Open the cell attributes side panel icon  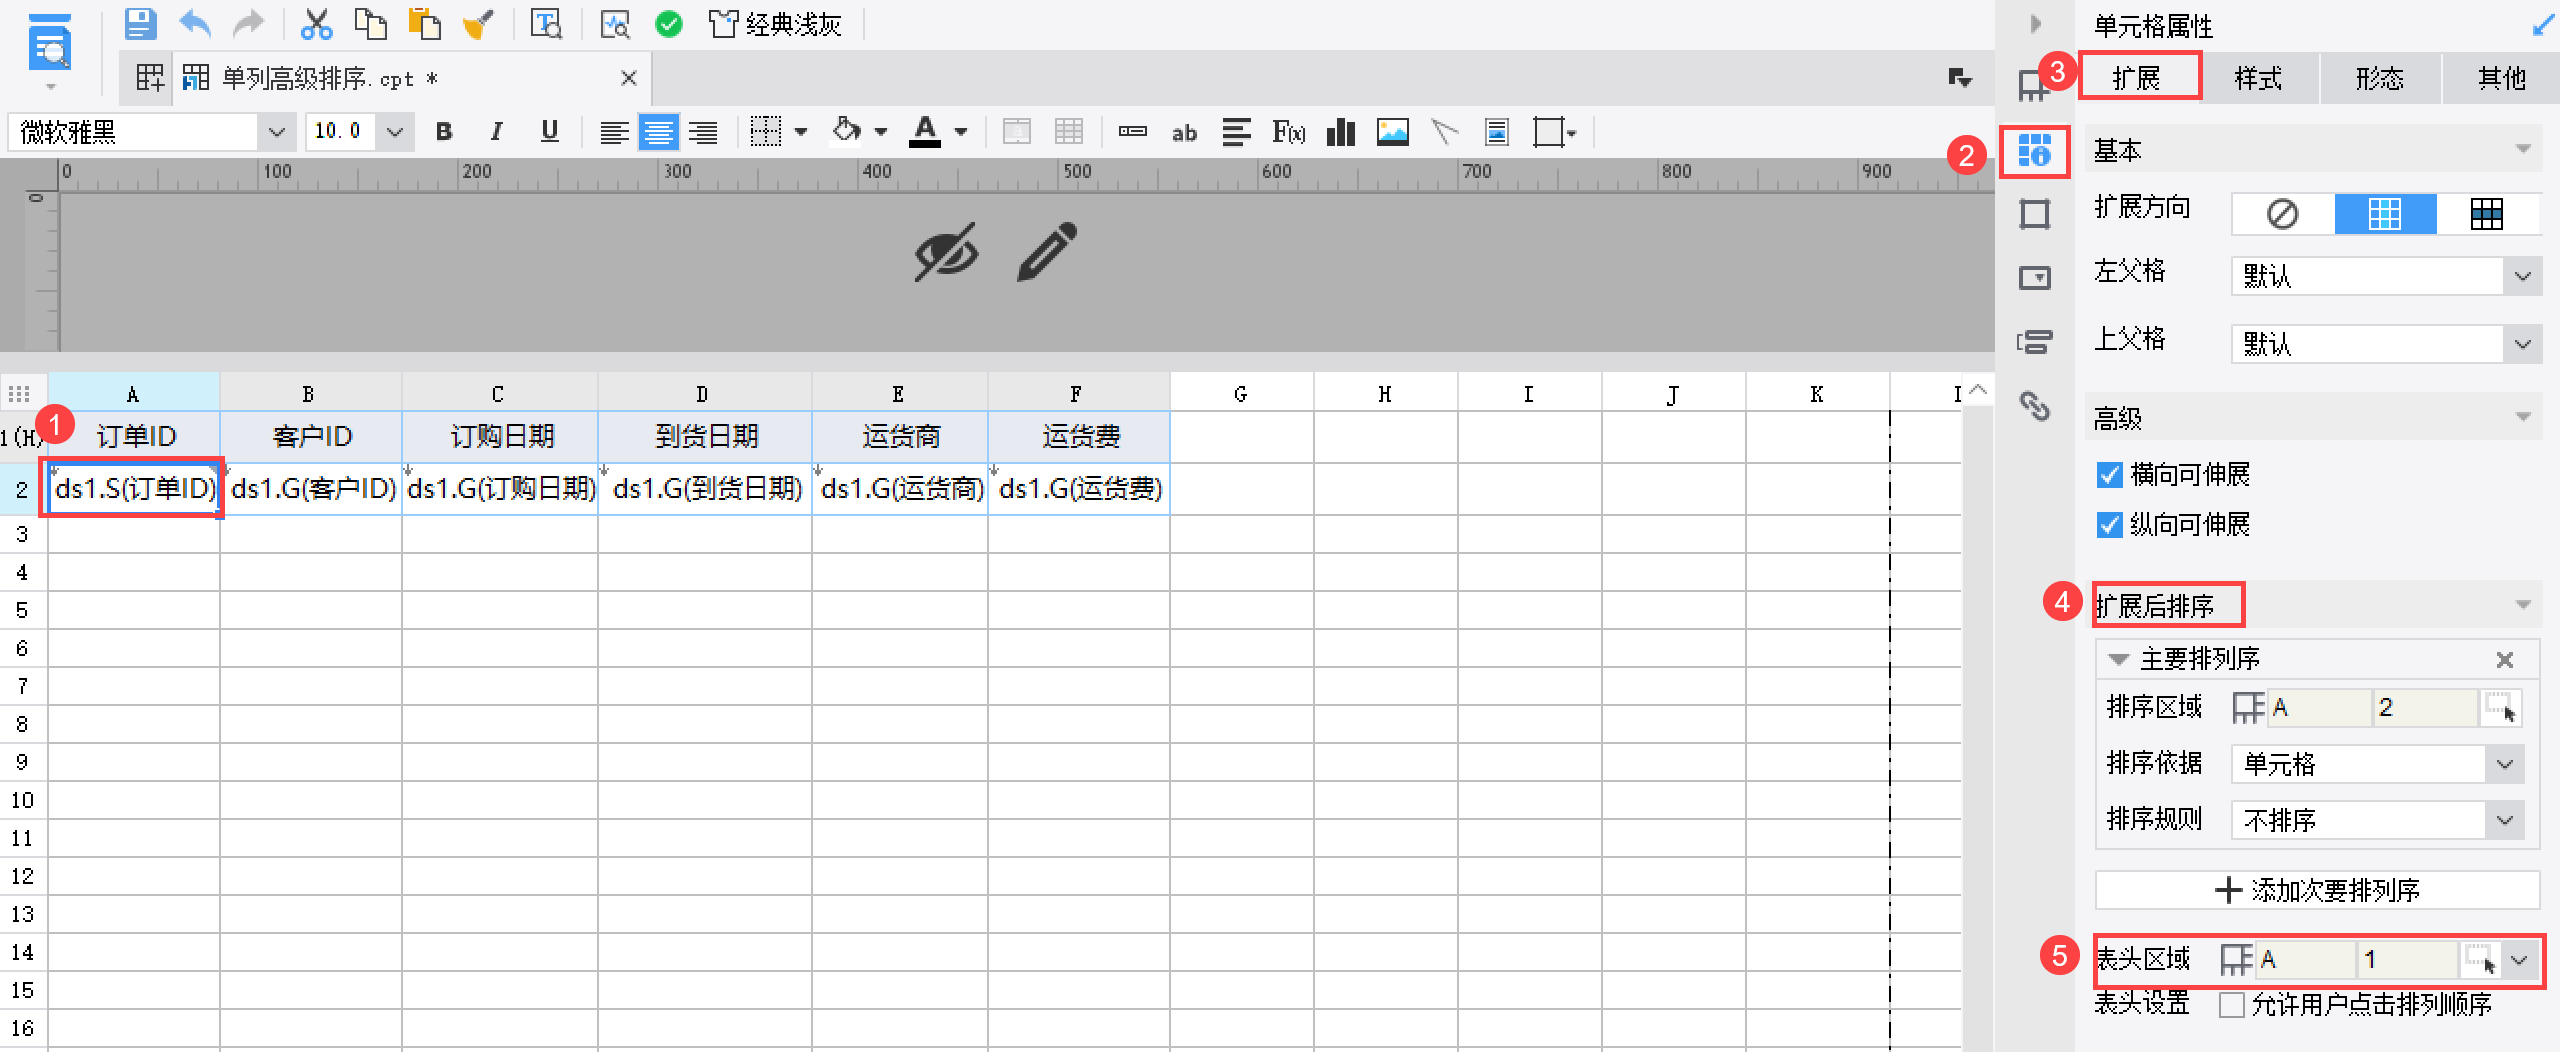[x=2034, y=151]
